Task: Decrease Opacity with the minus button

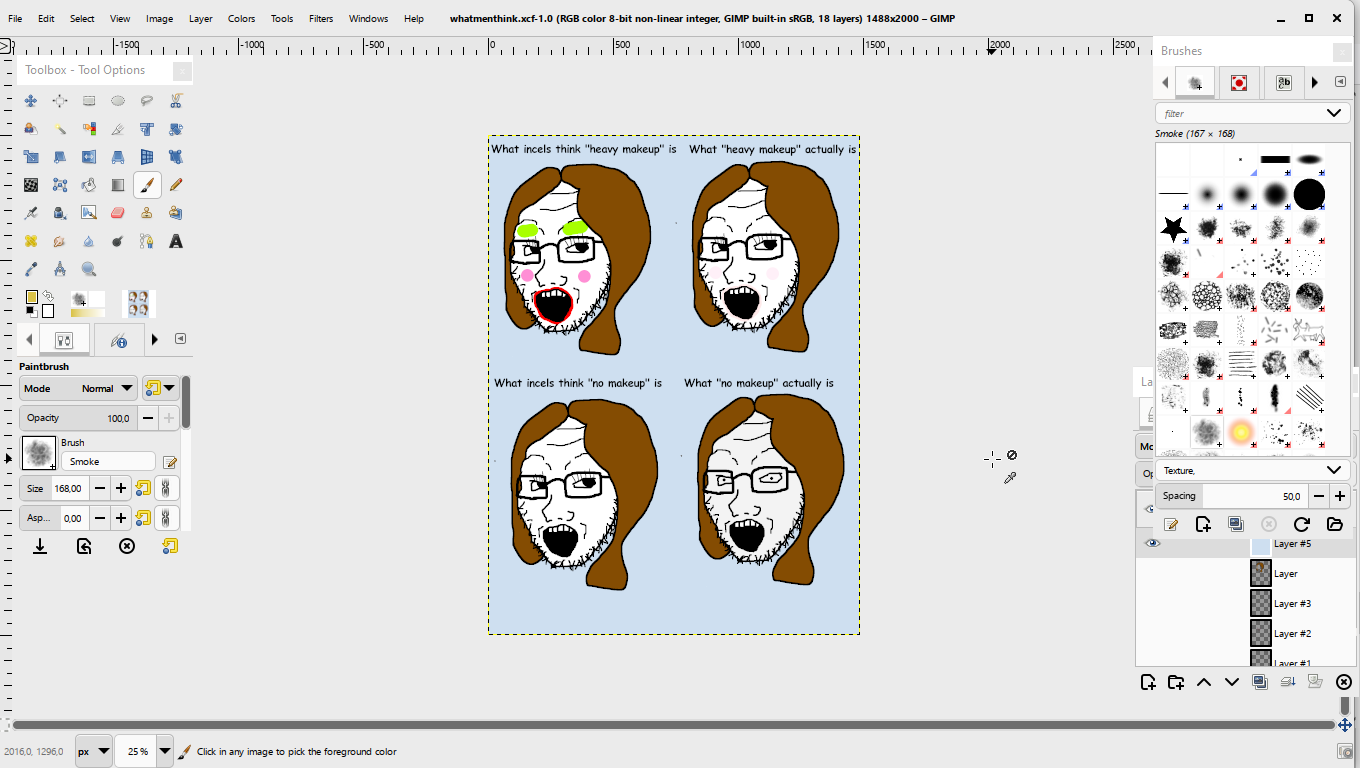Action: pyautogui.click(x=148, y=418)
